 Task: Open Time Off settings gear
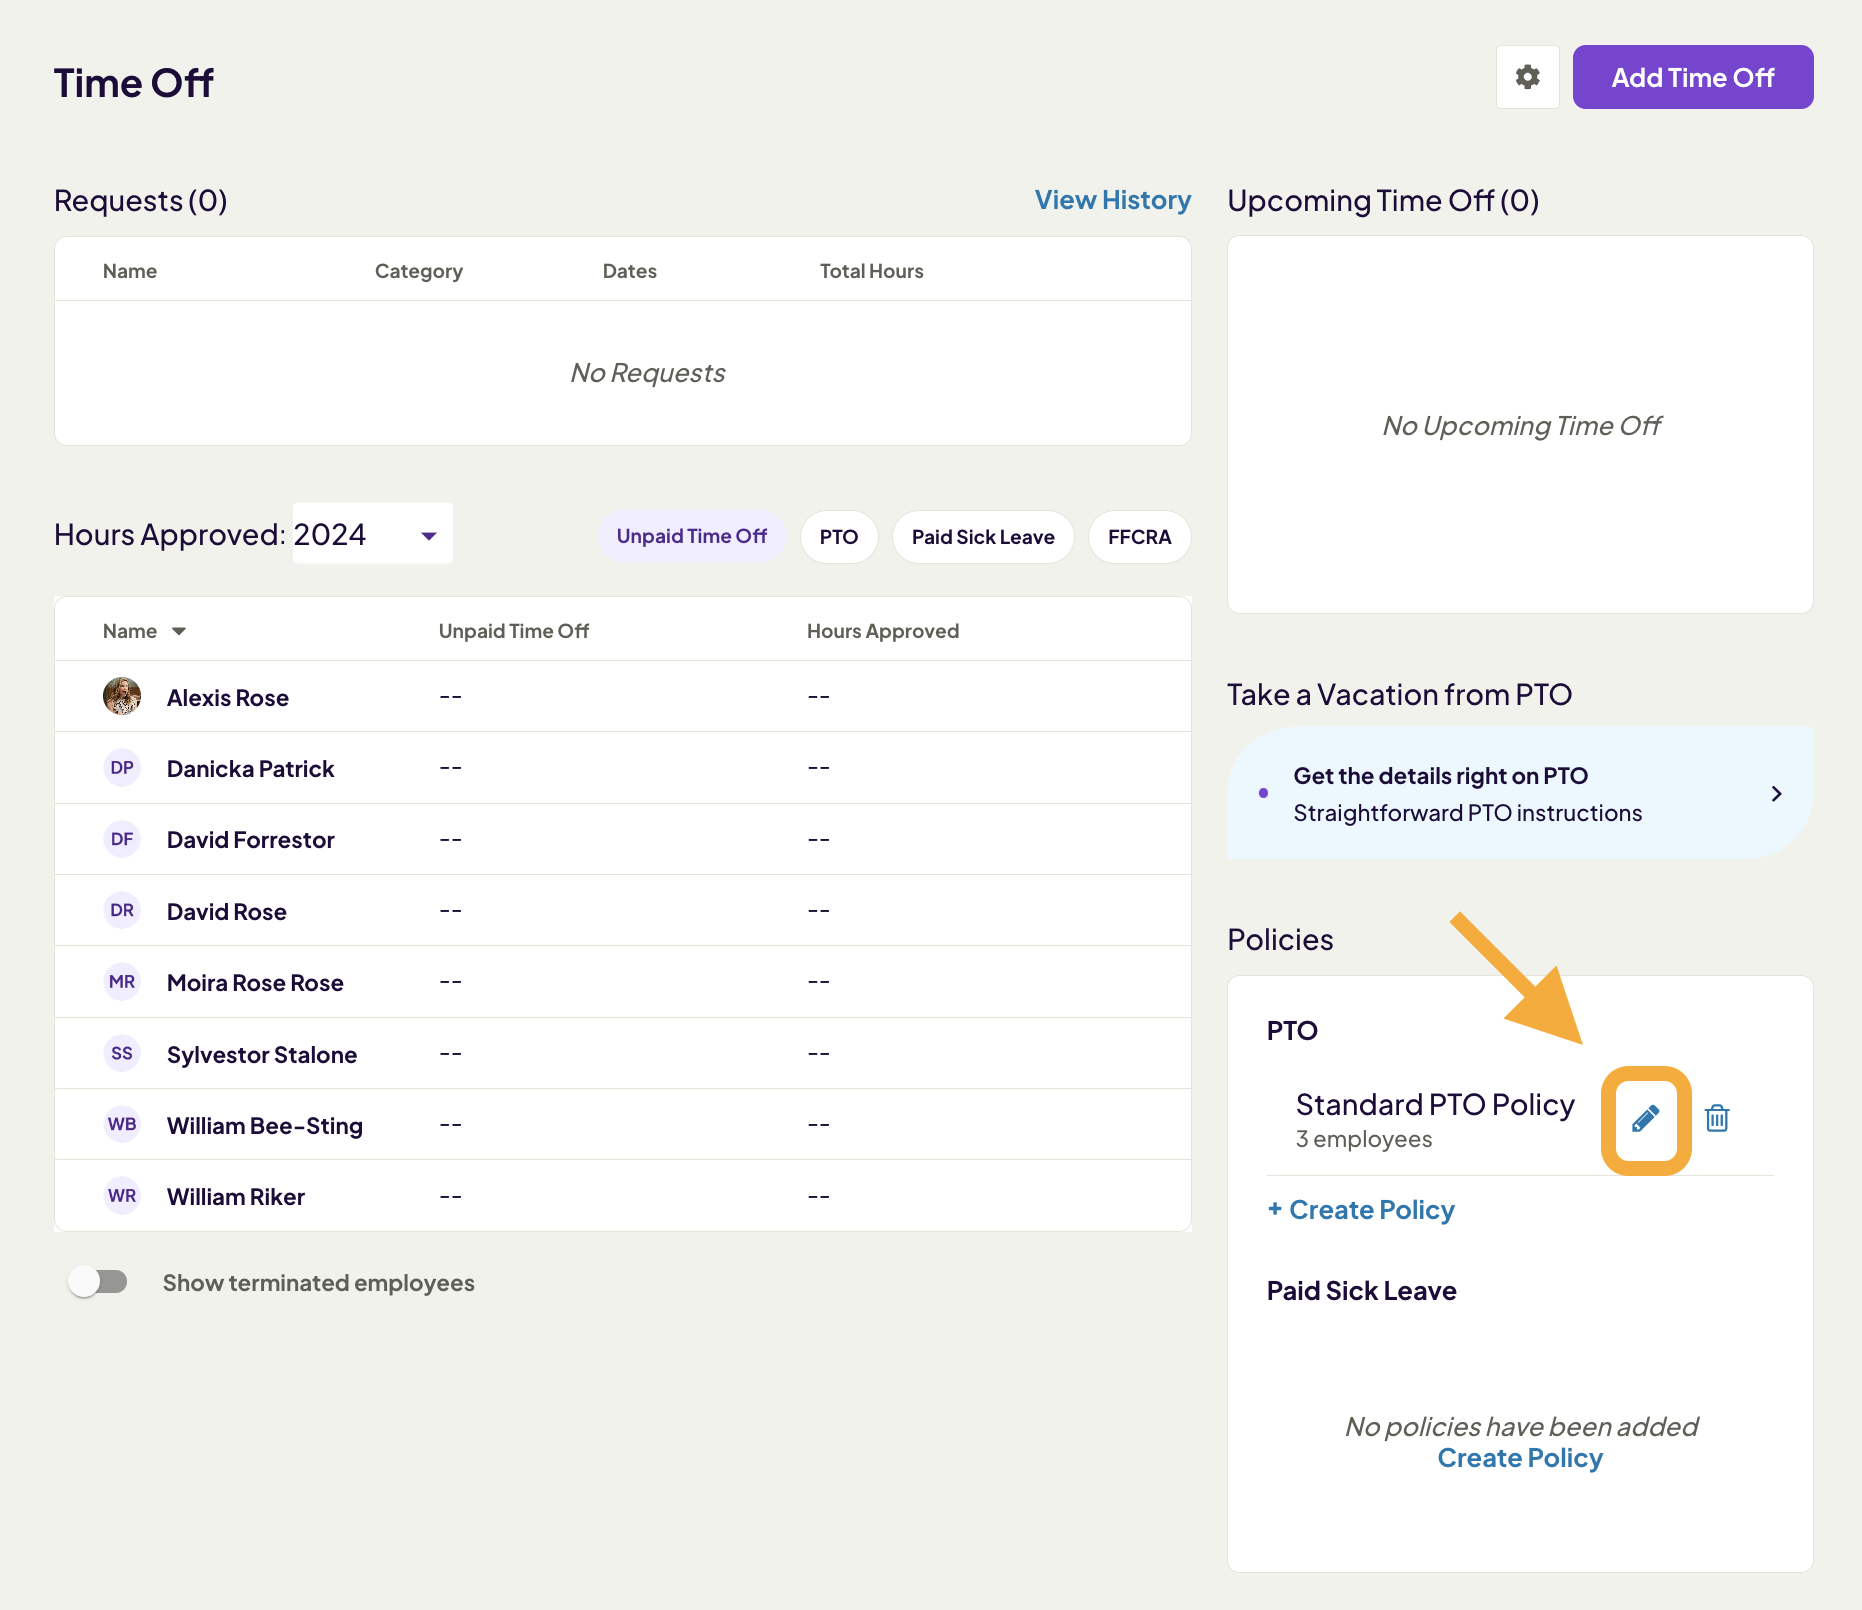click(1527, 77)
